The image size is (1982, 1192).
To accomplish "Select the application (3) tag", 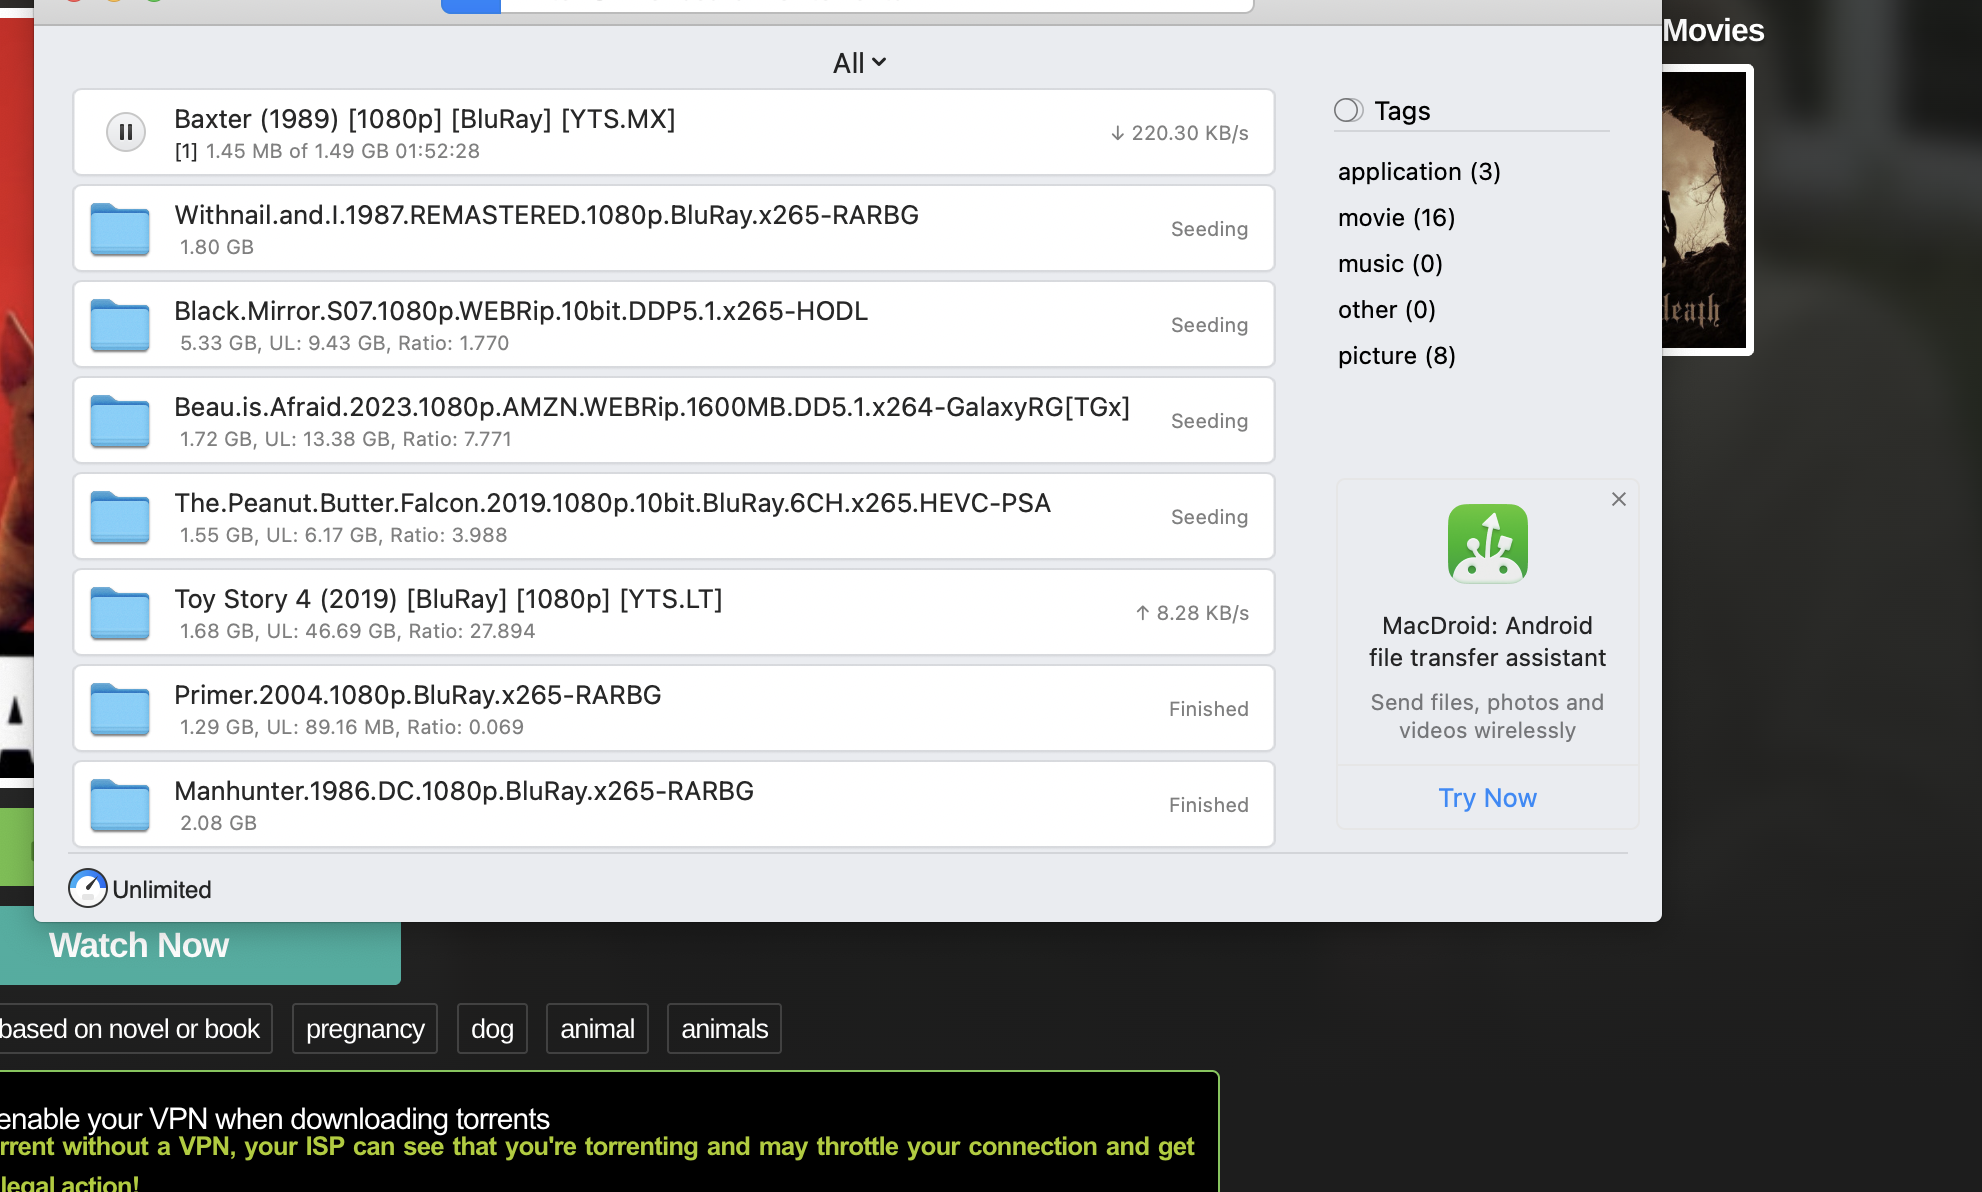I will pos(1418,171).
